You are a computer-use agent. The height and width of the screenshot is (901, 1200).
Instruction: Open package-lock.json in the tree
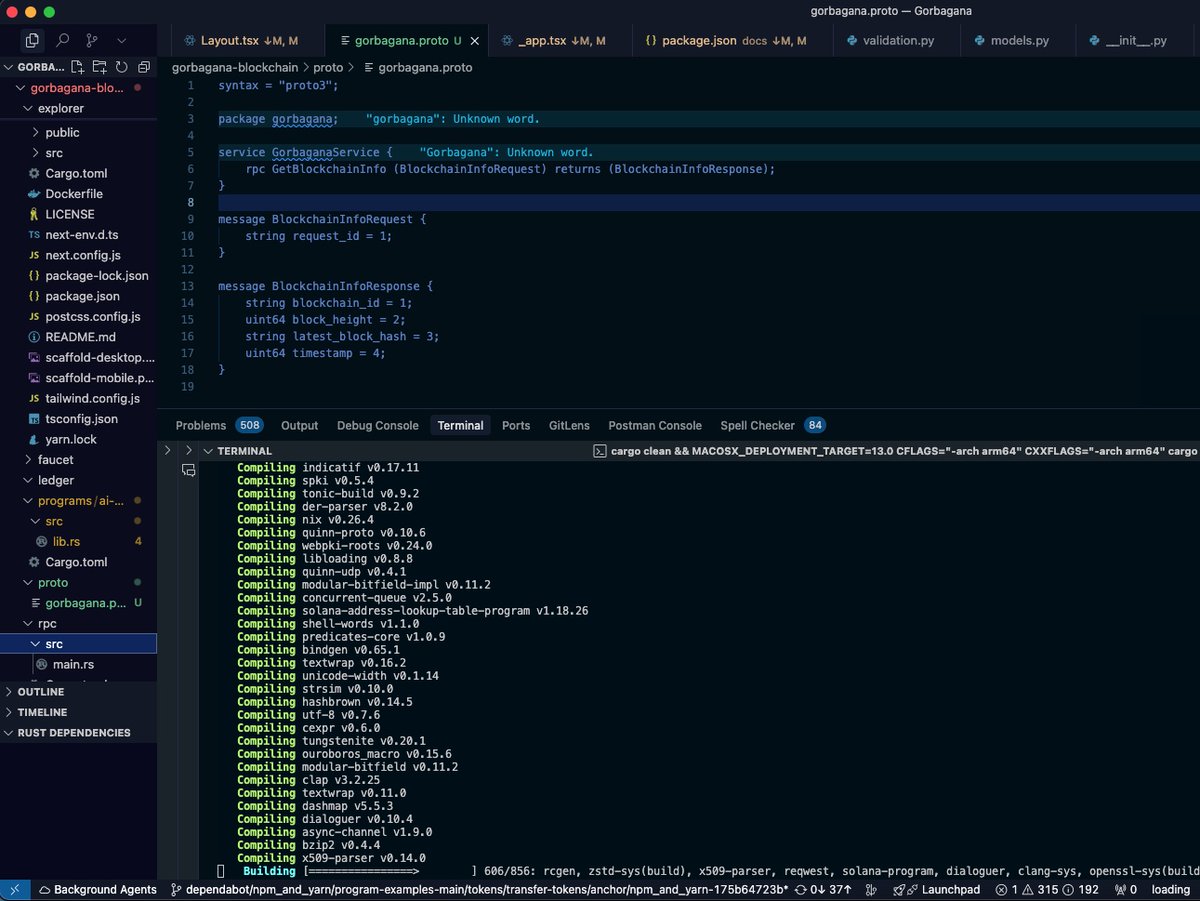97,275
